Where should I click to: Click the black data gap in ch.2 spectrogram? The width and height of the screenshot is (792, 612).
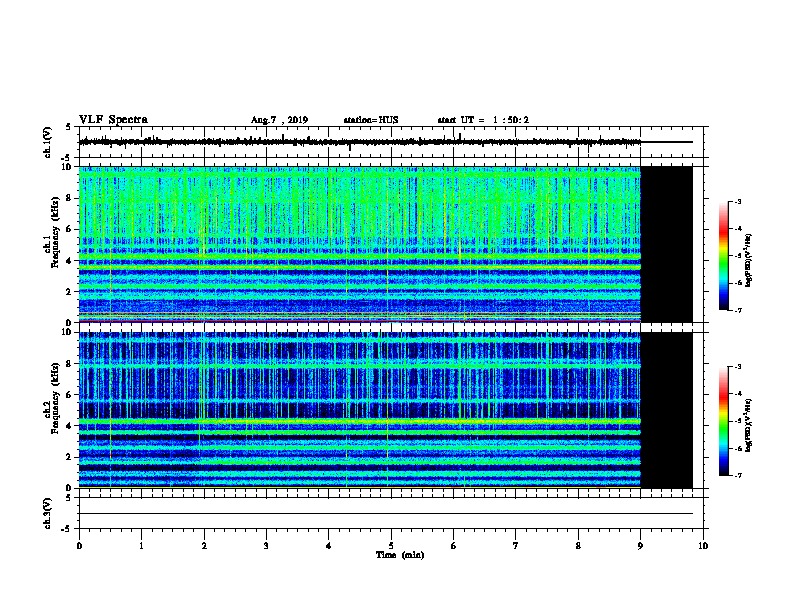[666, 410]
